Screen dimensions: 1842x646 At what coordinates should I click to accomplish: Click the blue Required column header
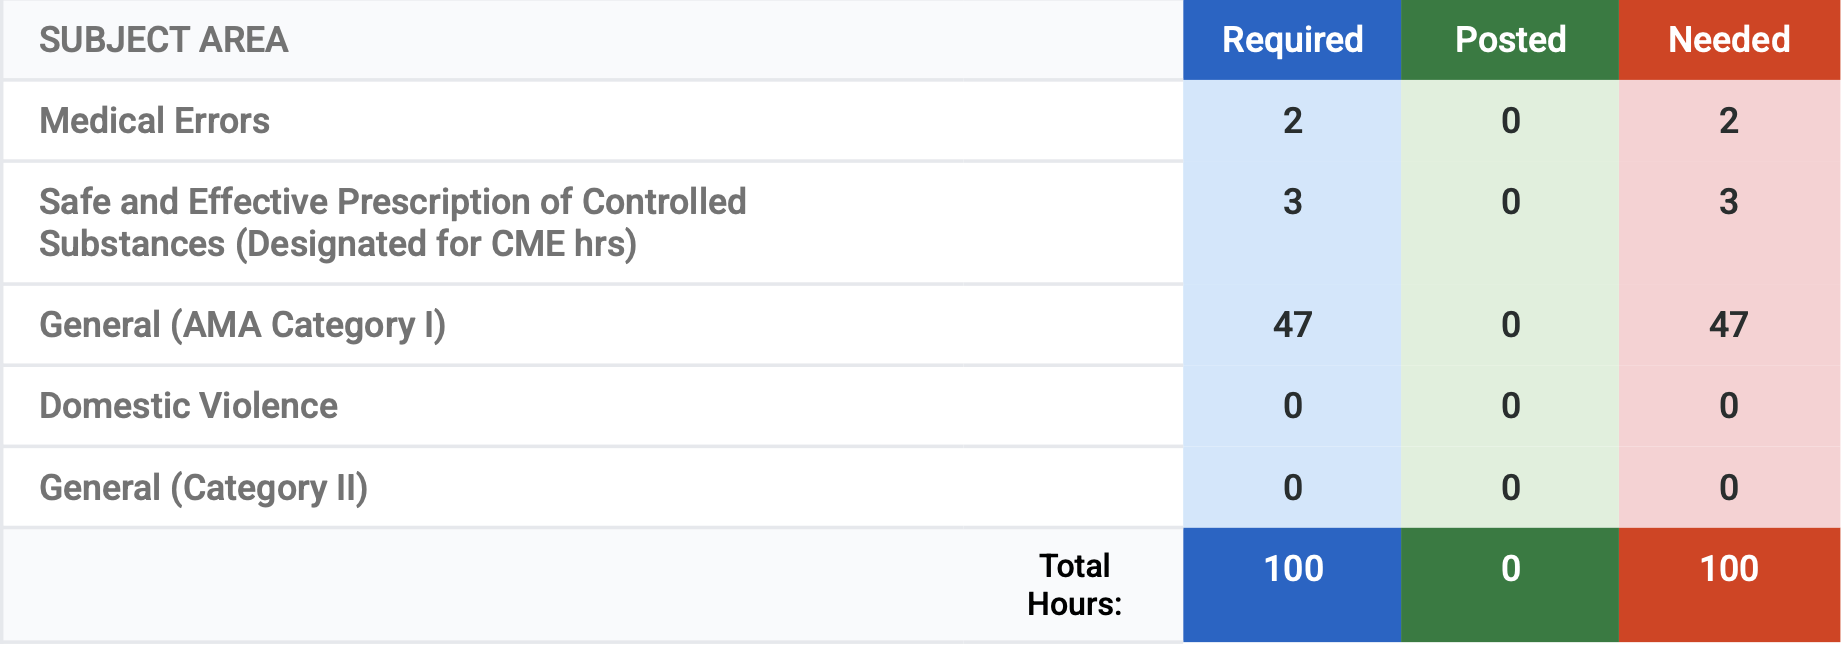(x=1292, y=40)
